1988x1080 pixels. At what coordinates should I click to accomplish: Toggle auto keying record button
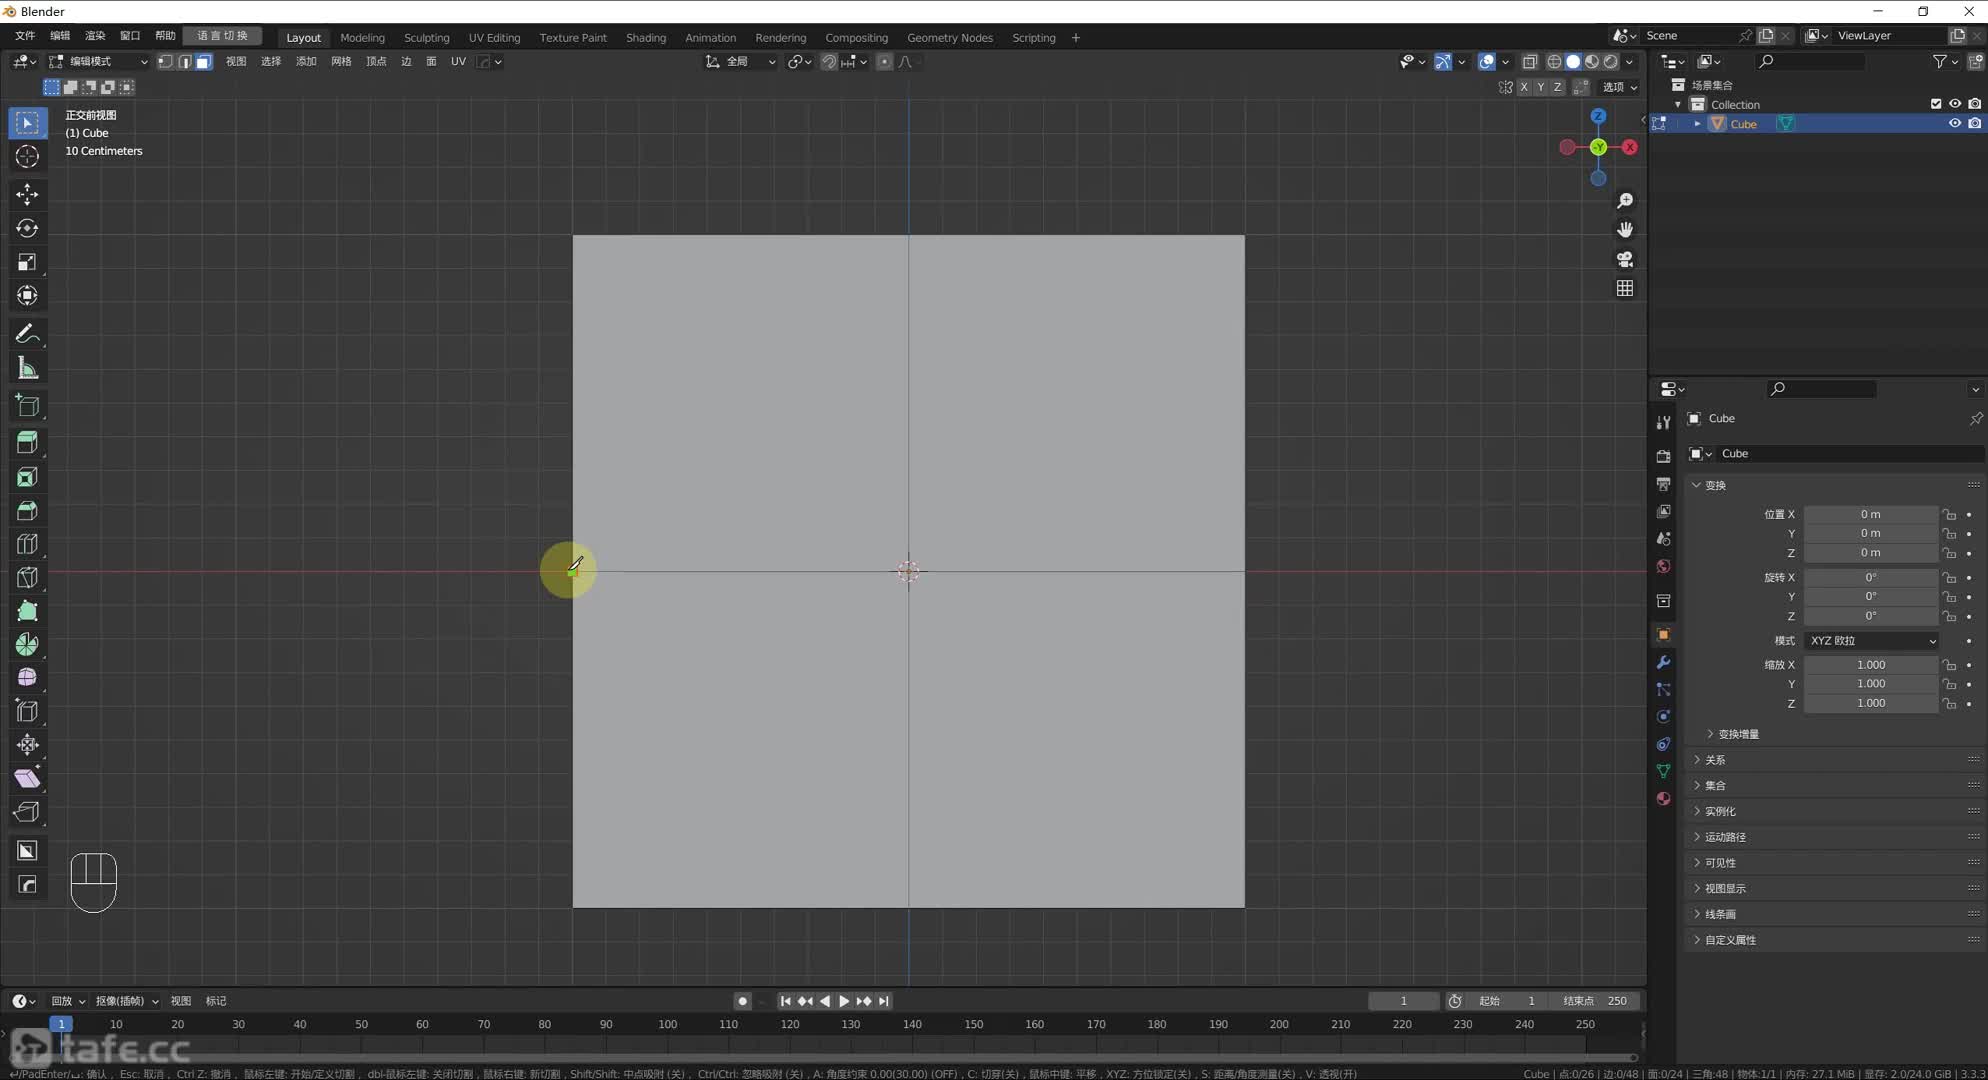coord(742,1001)
